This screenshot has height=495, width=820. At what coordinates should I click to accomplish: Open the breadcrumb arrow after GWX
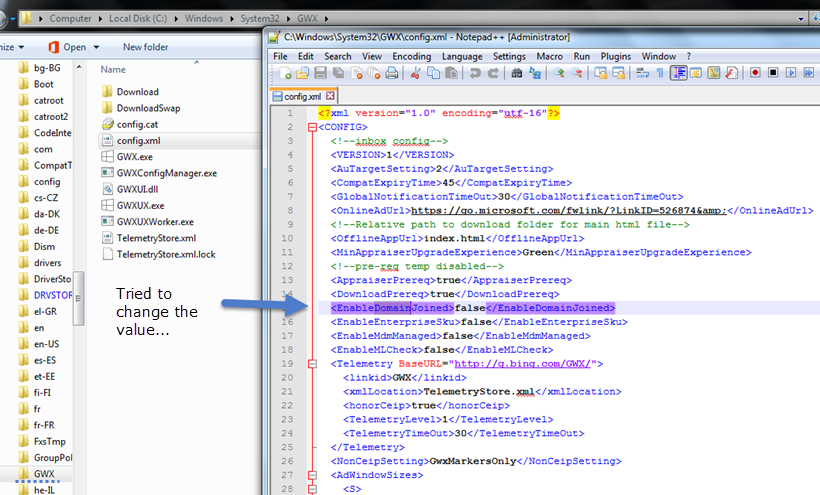pos(326,19)
